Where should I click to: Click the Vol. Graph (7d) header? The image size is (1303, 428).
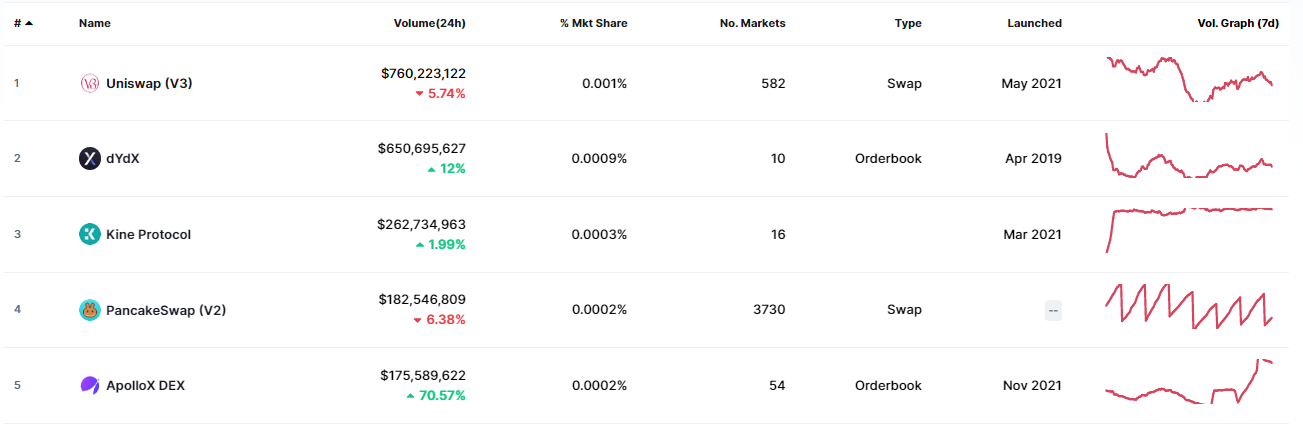coord(1238,23)
